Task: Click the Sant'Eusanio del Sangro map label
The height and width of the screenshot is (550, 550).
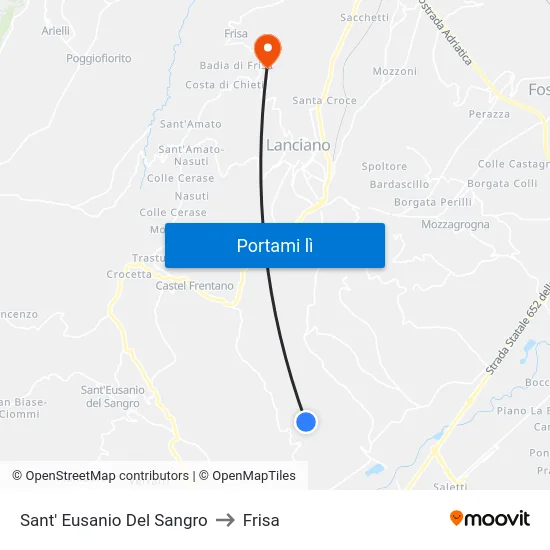Action: [x=113, y=396]
